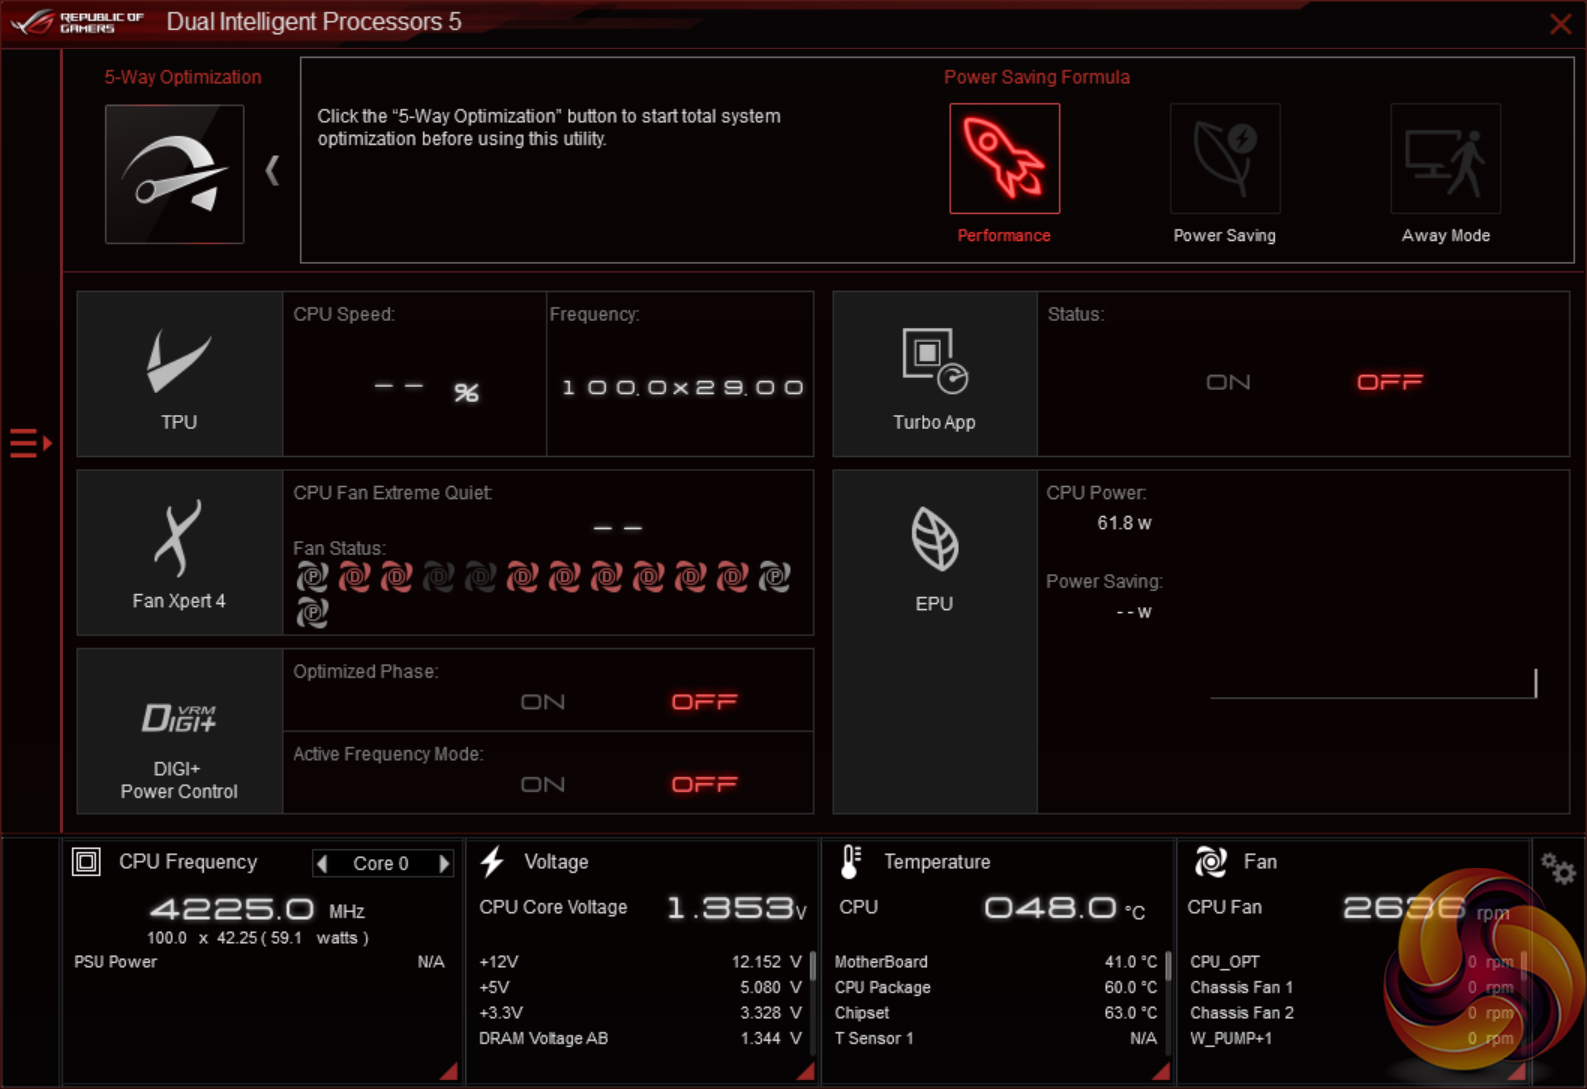The height and width of the screenshot is (1089, 1587).
Task: Open DIGI+ Power Control panel
Action: point(179,732)
